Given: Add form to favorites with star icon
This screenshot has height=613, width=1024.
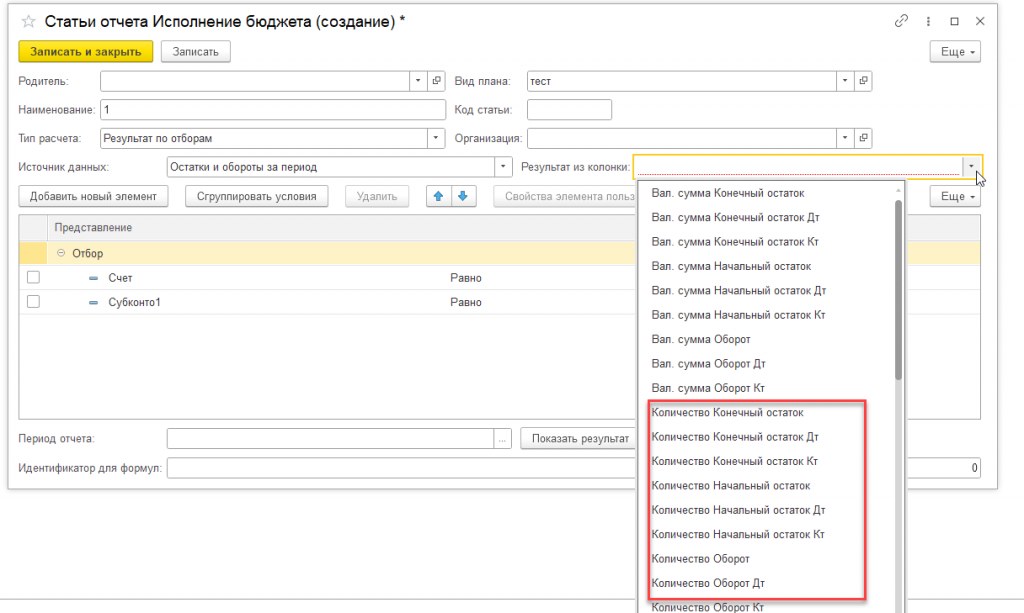Looking at the screenshot, I should 28,22.
